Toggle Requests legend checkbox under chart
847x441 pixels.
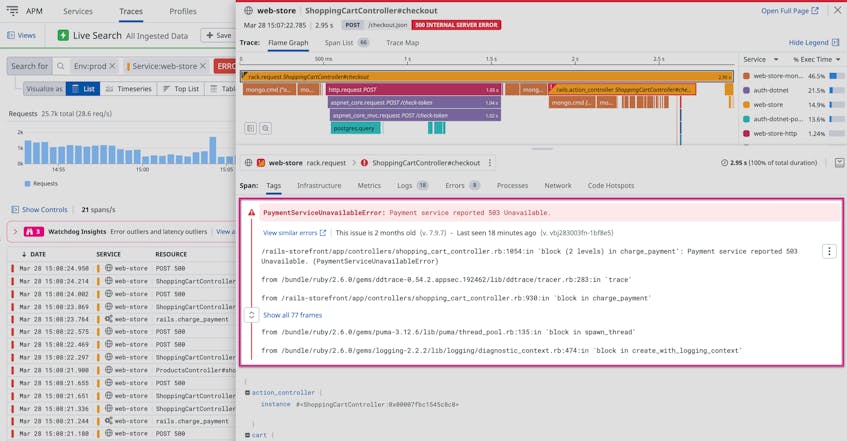tap(28, 184)
